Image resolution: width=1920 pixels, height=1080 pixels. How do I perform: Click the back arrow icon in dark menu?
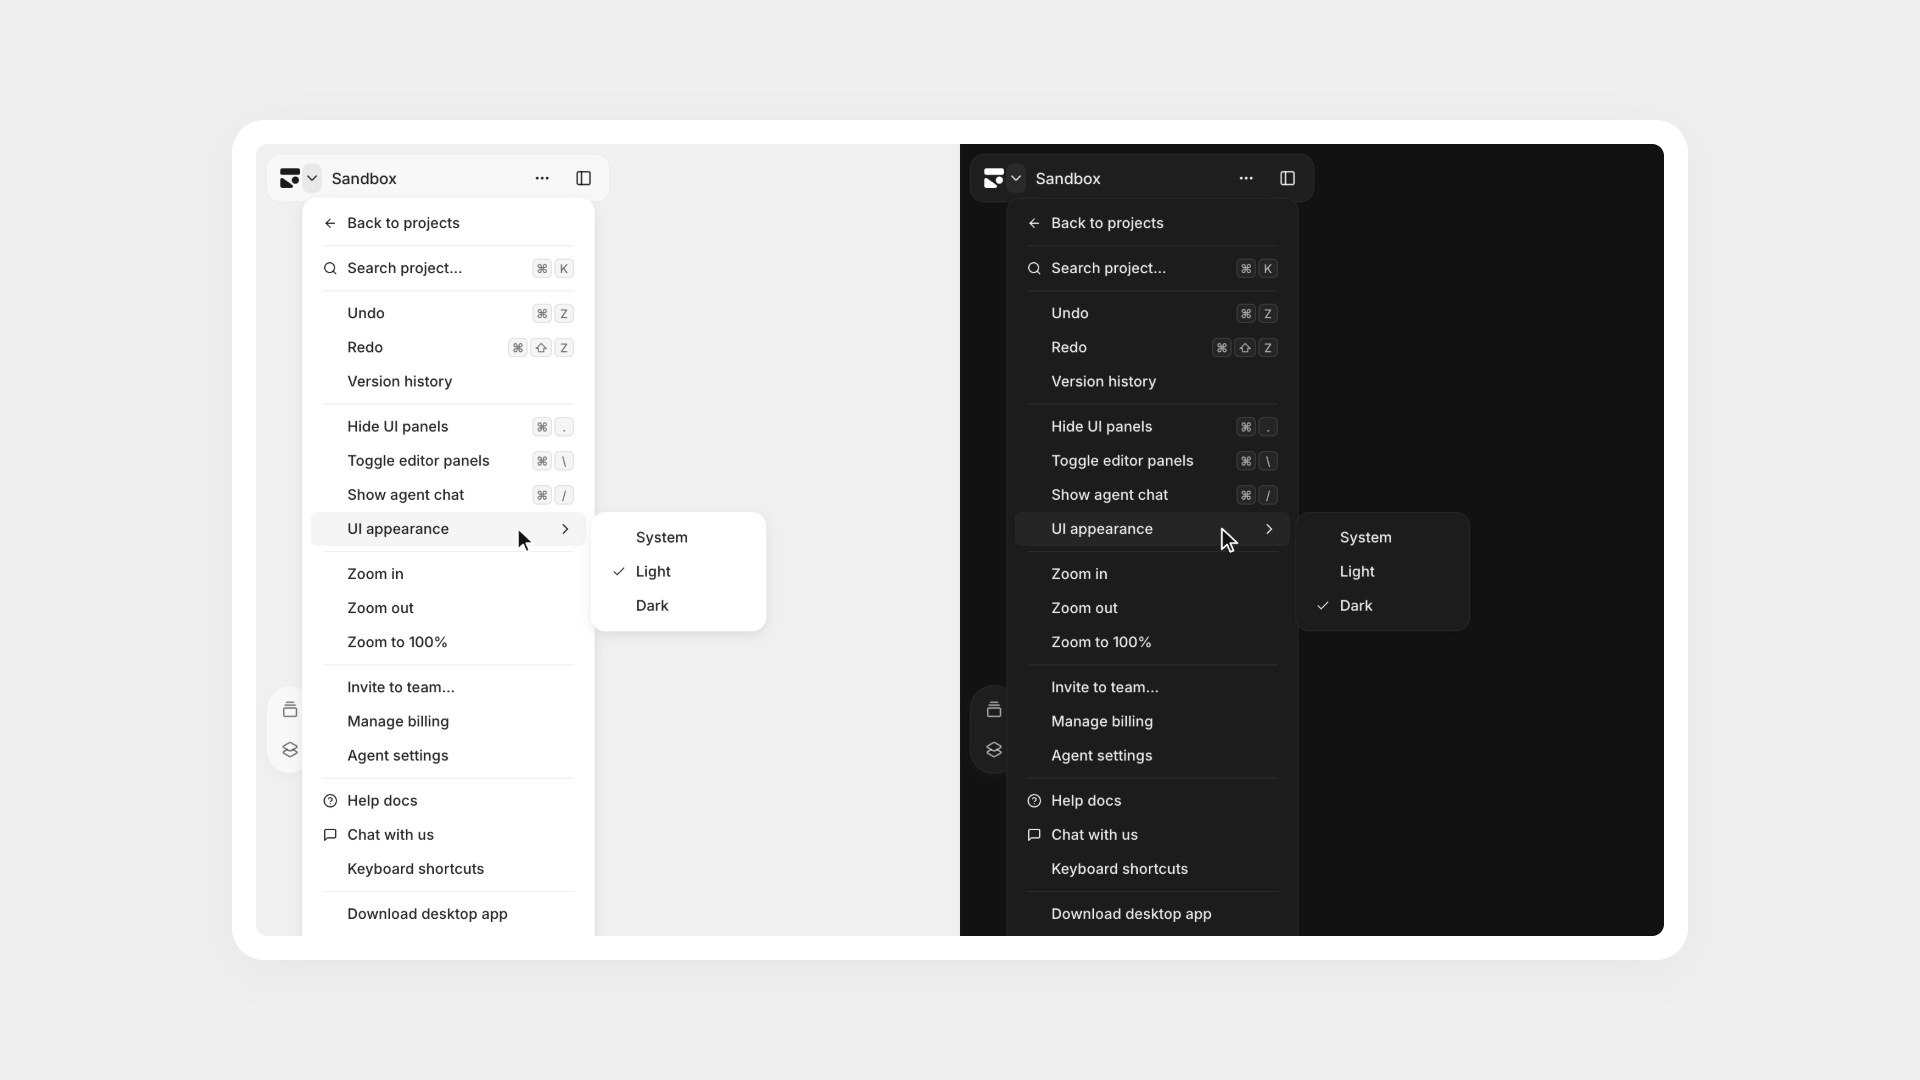pyautogui.click(x=1034, y=223)
